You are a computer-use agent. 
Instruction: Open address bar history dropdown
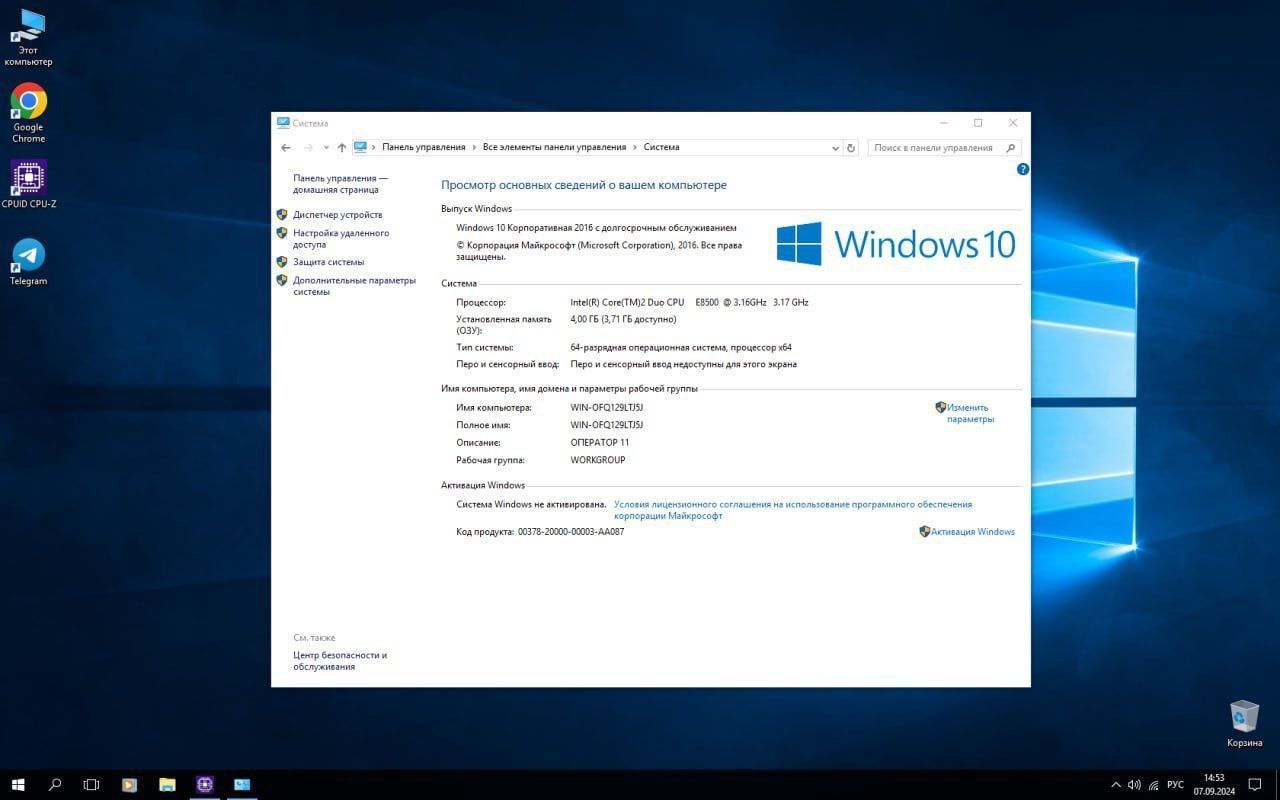[x=836, y=148]
